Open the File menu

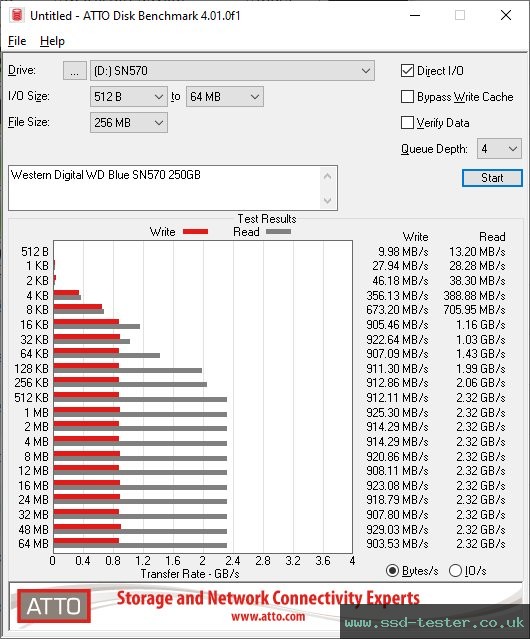pyautogui.click(x=17, y=41)
